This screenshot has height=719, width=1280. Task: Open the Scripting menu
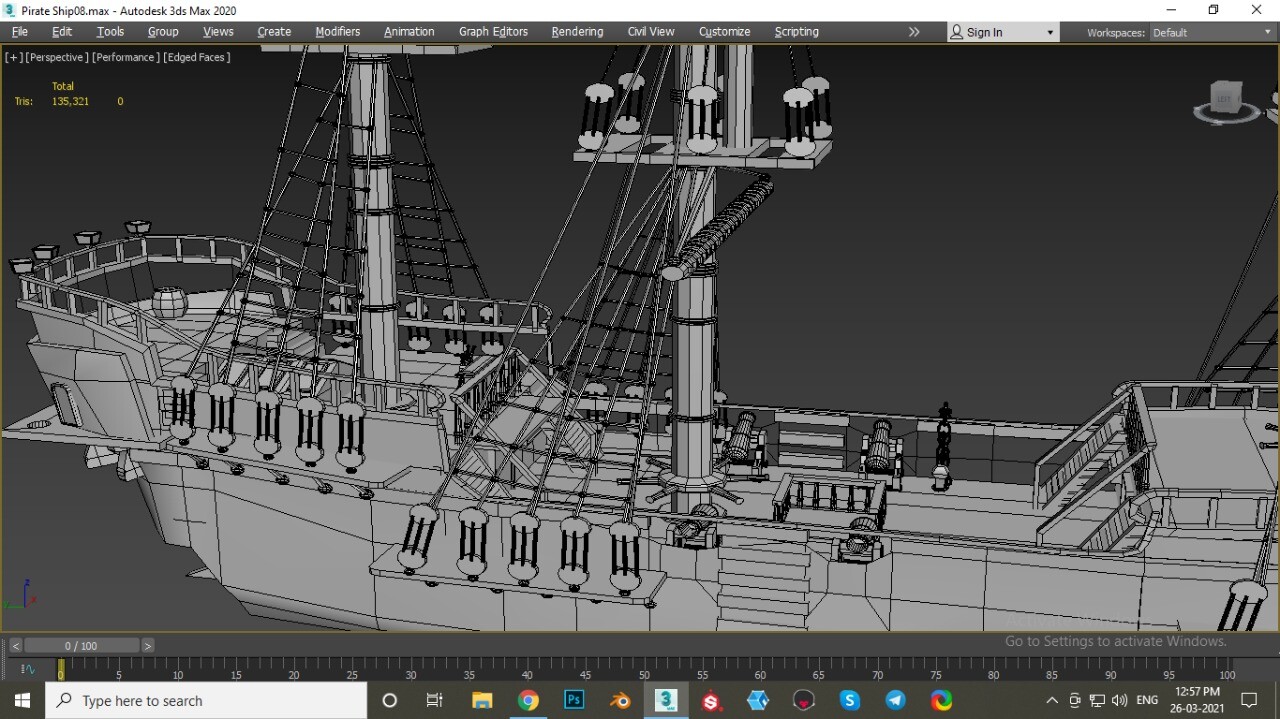tap(796, 32)
